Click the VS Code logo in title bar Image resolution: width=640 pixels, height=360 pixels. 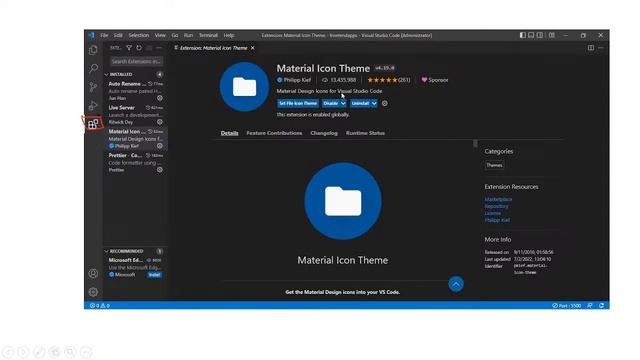[91, 35]
